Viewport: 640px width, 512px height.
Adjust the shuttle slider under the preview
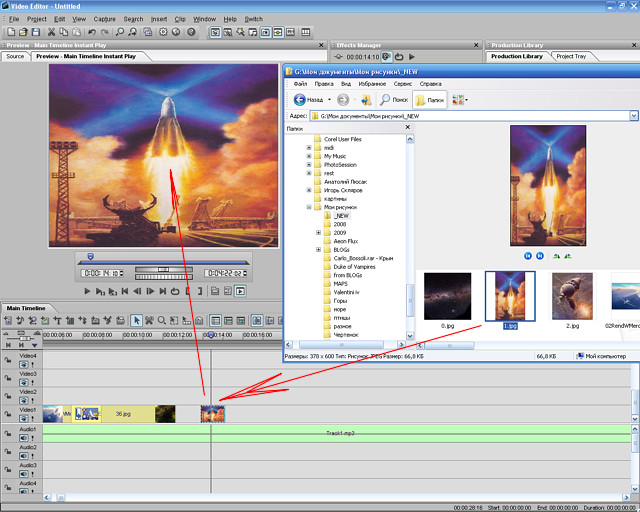(164, 269)
